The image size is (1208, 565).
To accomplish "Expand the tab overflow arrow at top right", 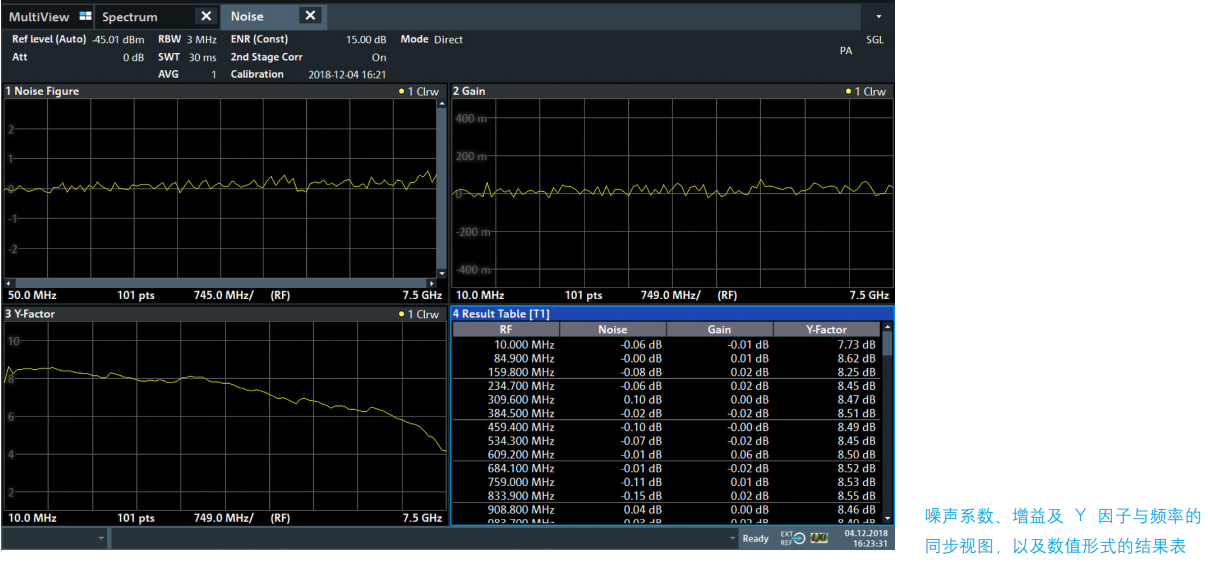I will [879, 17].
